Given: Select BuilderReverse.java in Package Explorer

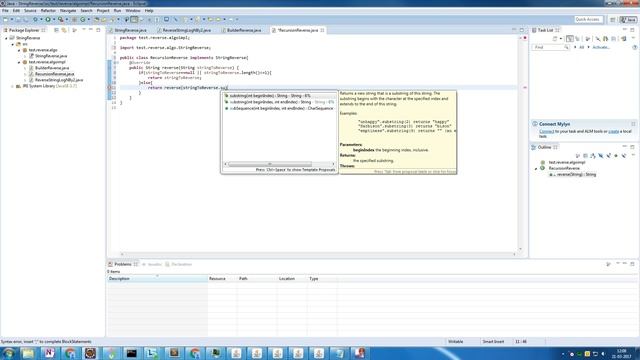Looking at the screenshot, I should click(51, 68).
